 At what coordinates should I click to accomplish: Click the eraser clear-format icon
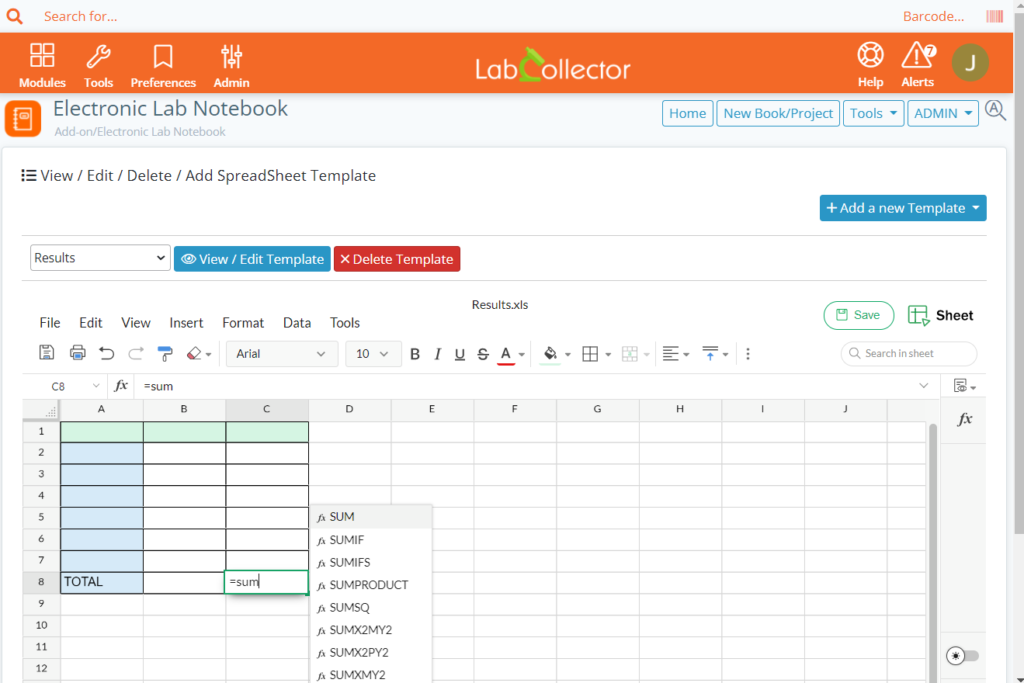[194, 353]
